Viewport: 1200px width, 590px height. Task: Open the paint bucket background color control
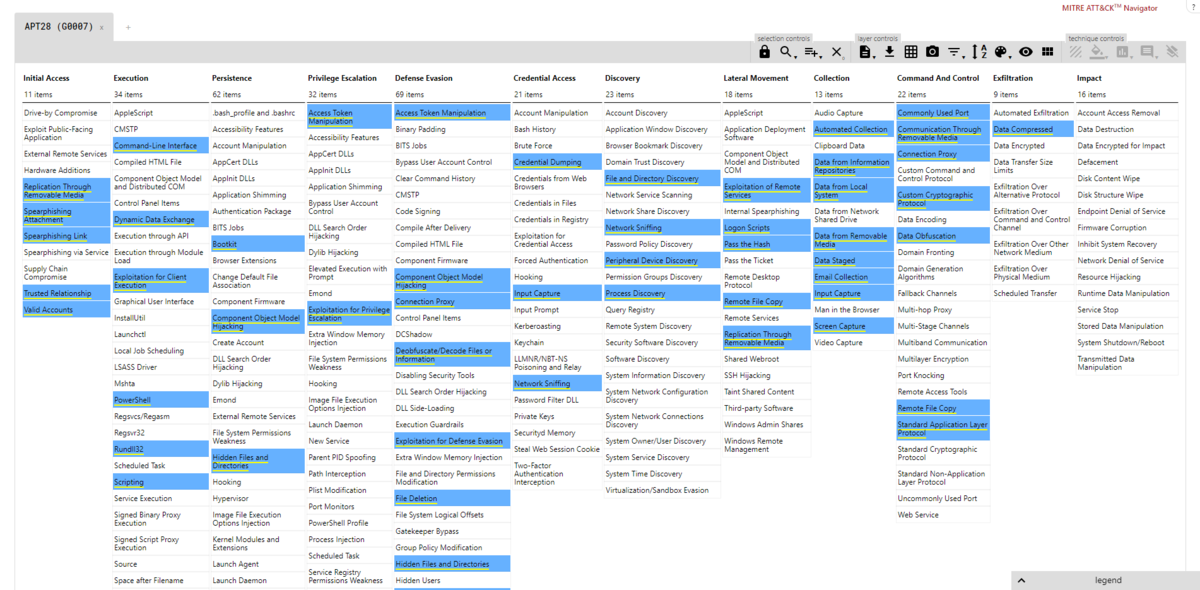tap(1099, 52)
